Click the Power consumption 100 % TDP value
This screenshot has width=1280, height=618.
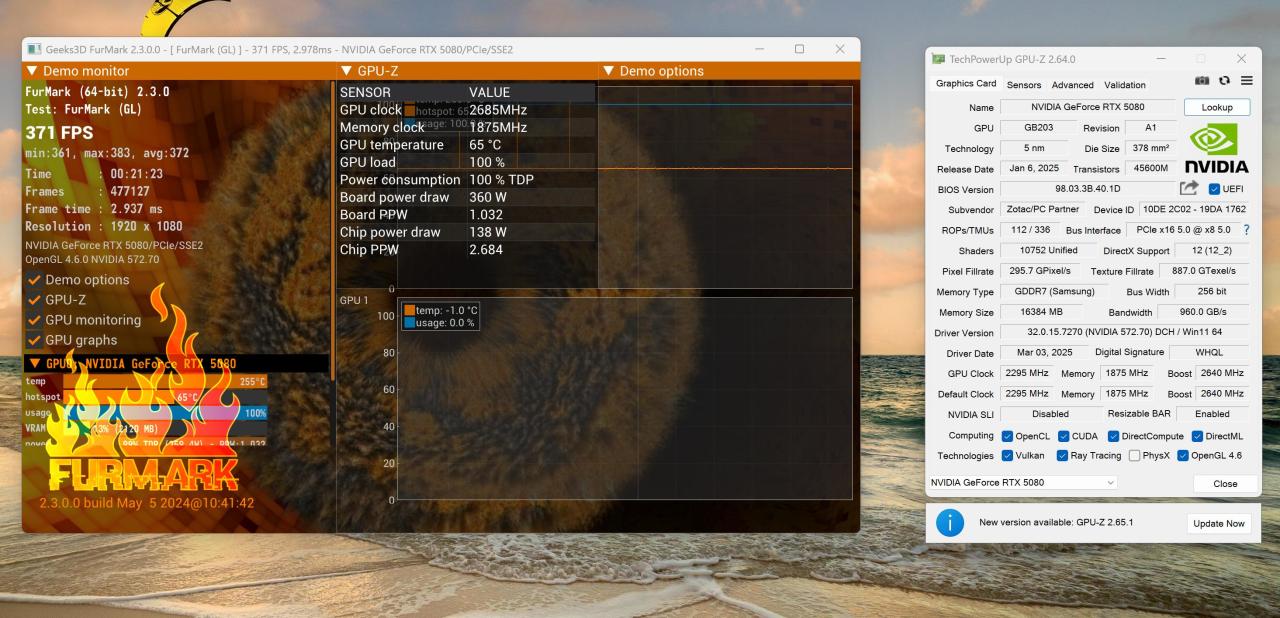501,180
